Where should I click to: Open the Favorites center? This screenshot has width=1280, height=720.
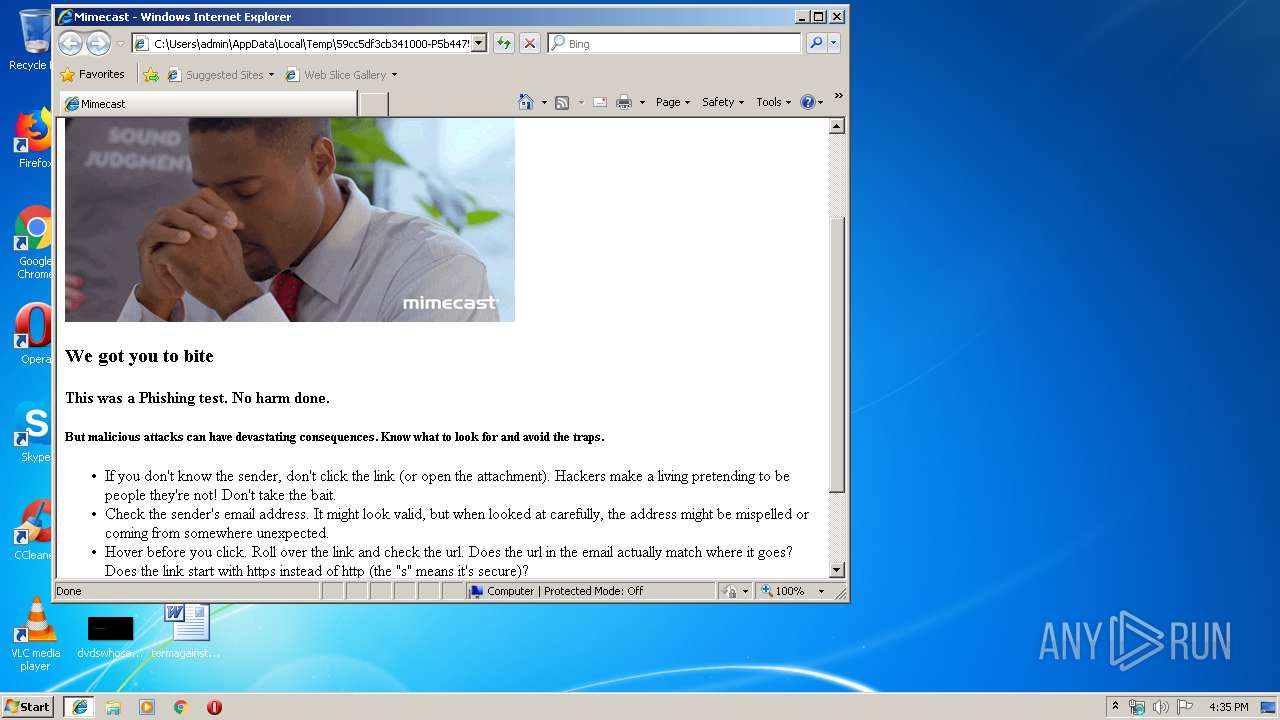click(92, 74)
